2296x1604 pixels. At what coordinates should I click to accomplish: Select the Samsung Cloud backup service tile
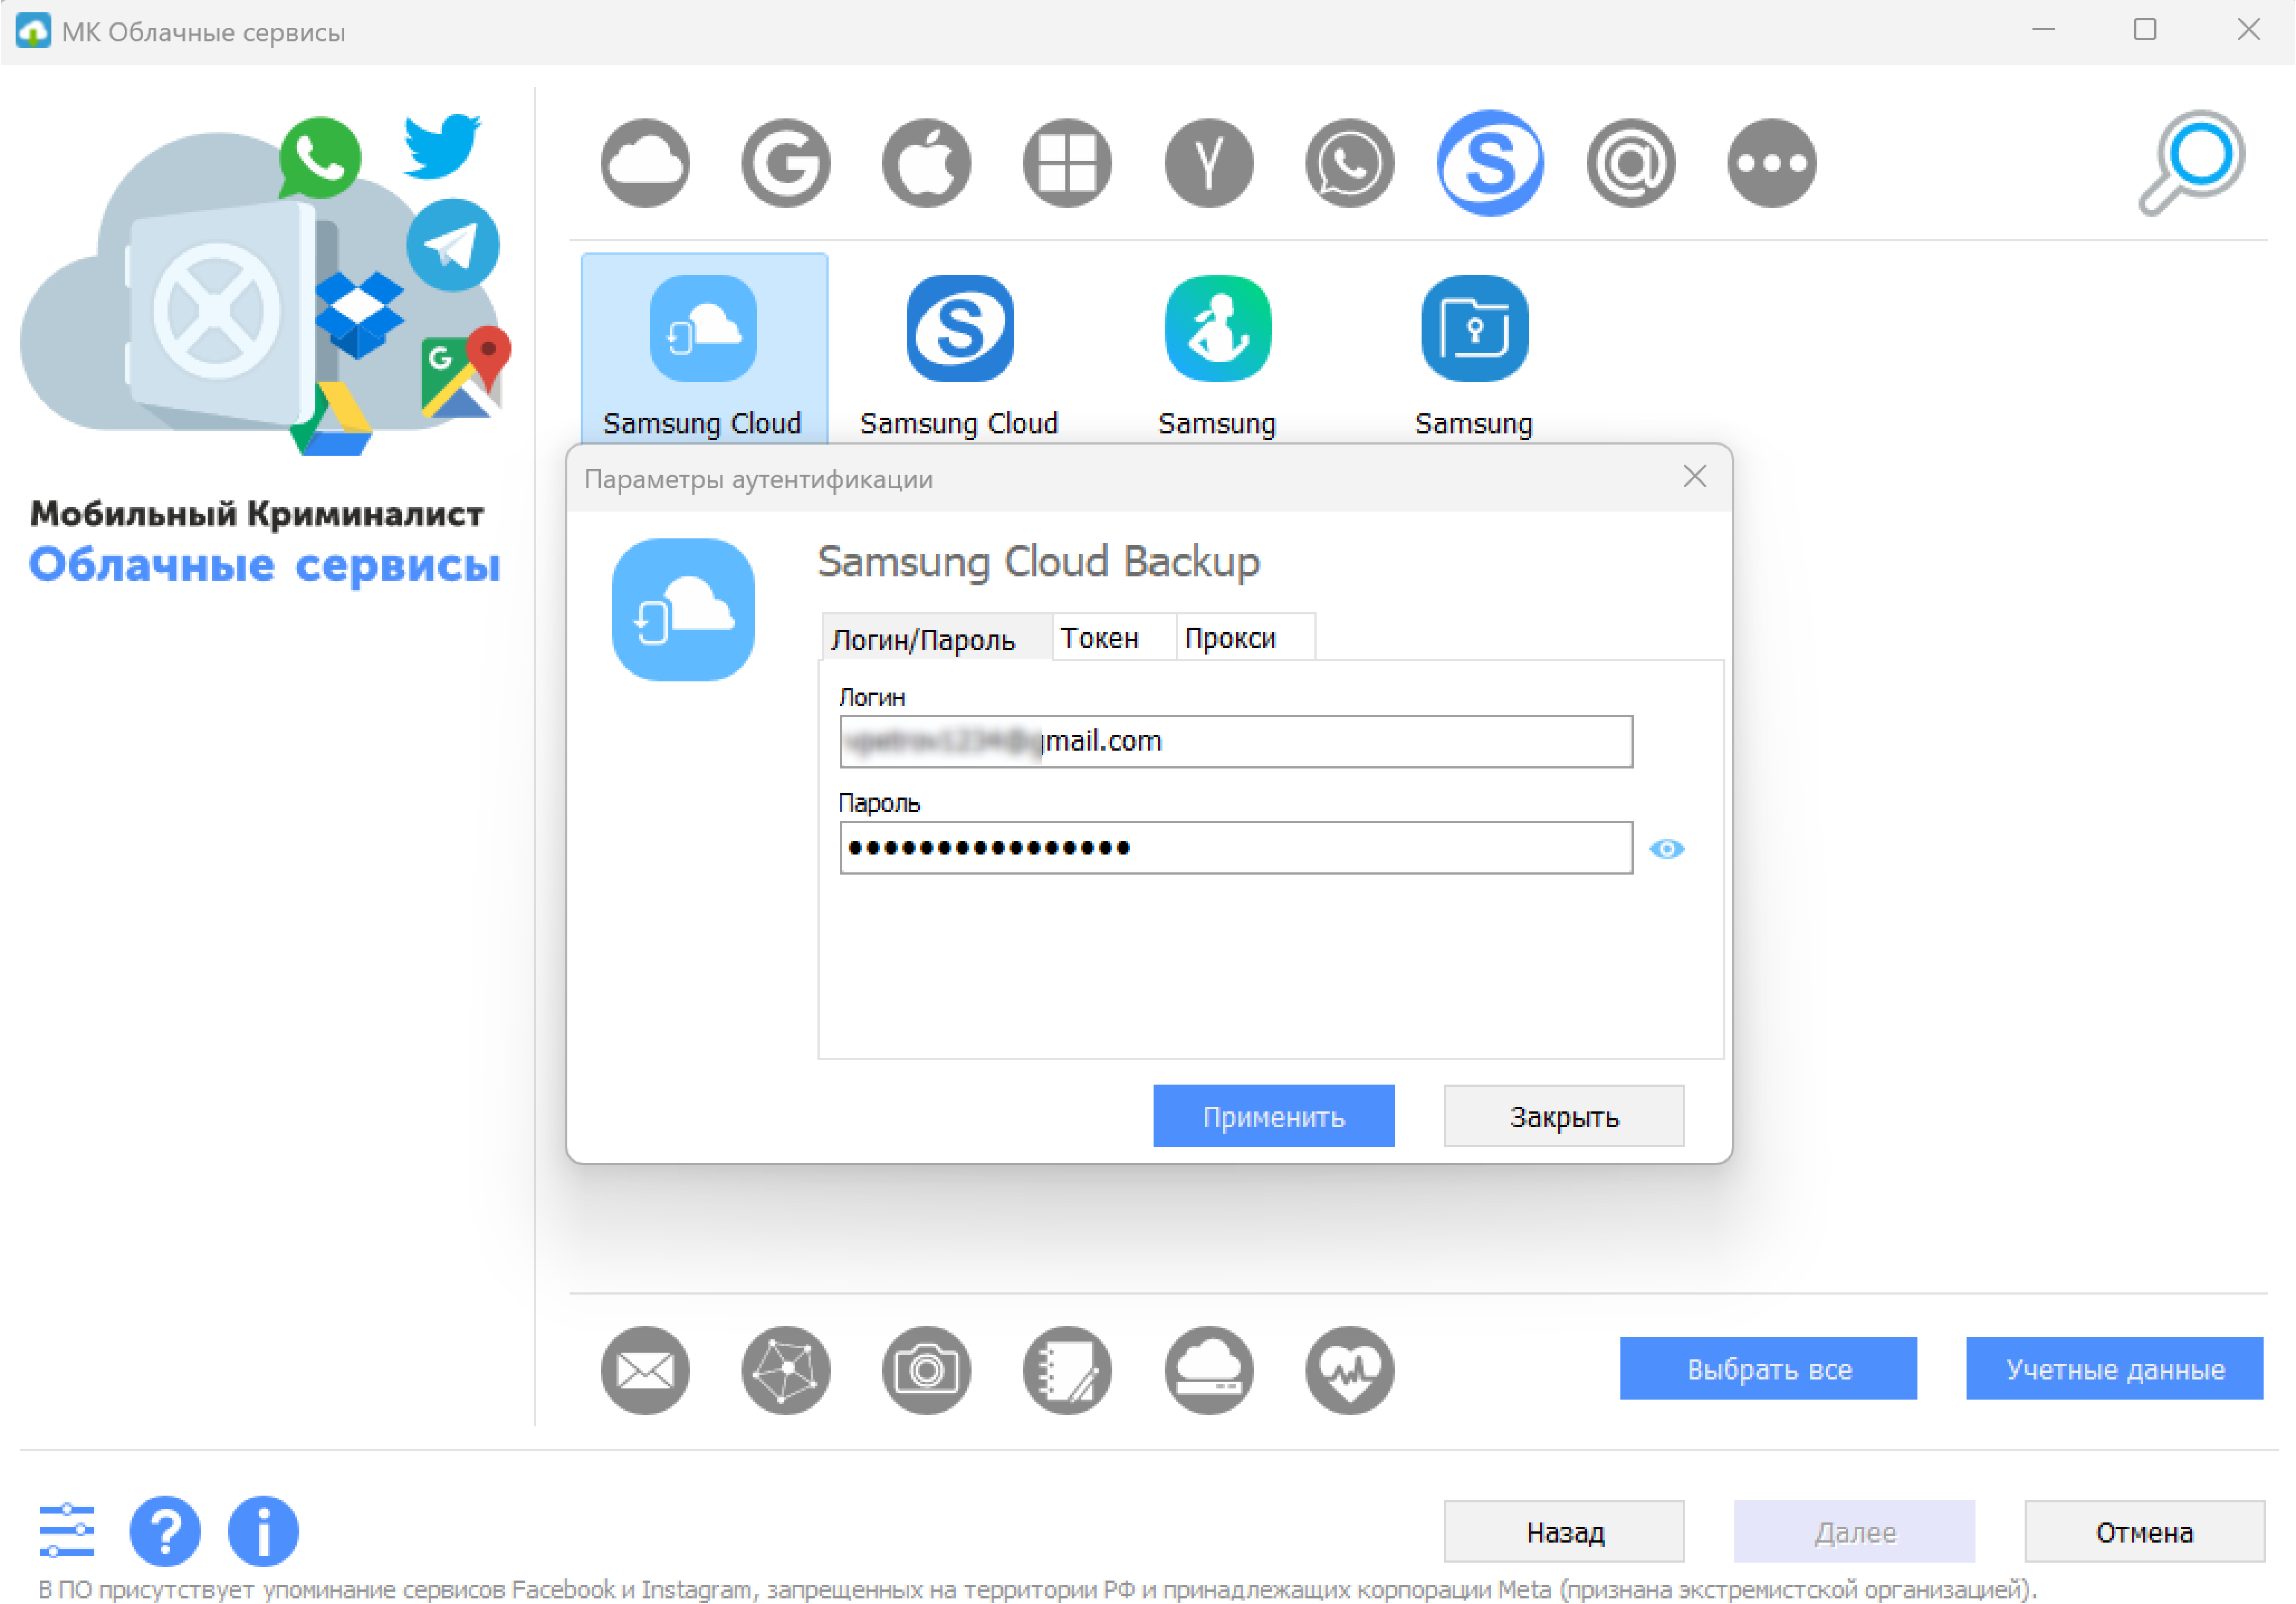(704, 349)
